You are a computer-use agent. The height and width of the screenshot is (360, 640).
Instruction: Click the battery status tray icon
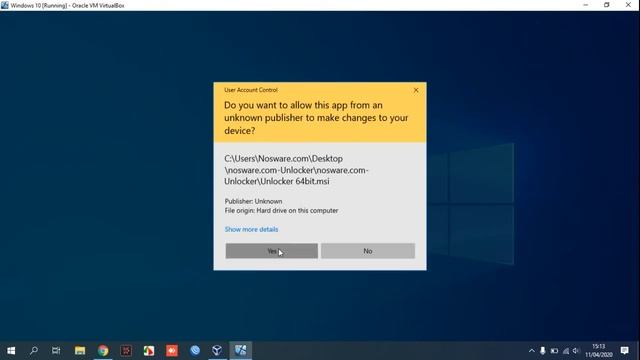click(554, 351)
